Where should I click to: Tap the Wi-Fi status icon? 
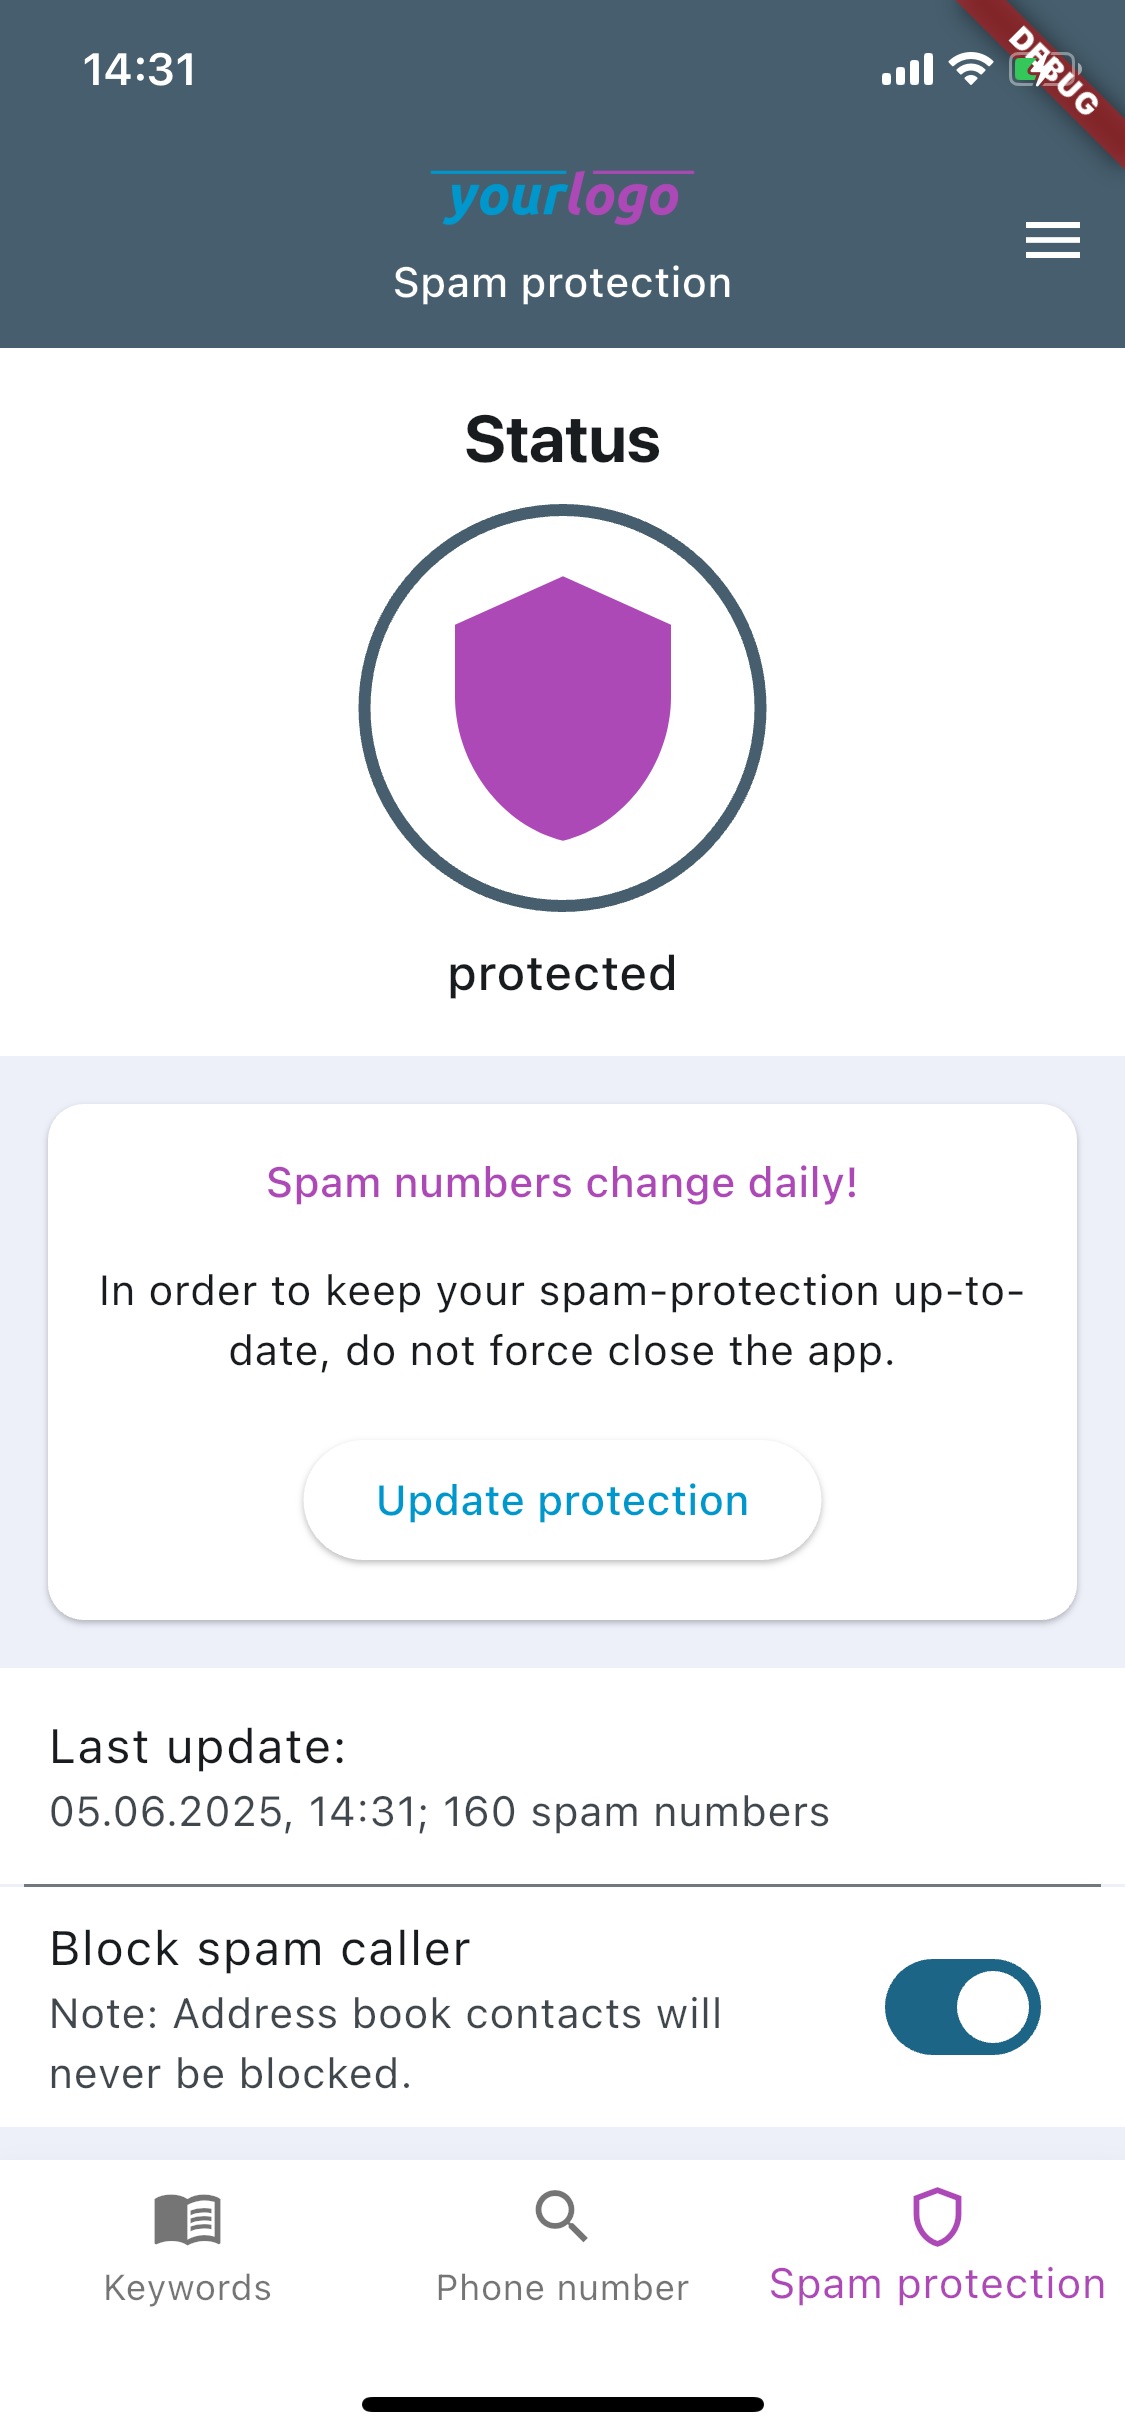(x=970, y=69)
